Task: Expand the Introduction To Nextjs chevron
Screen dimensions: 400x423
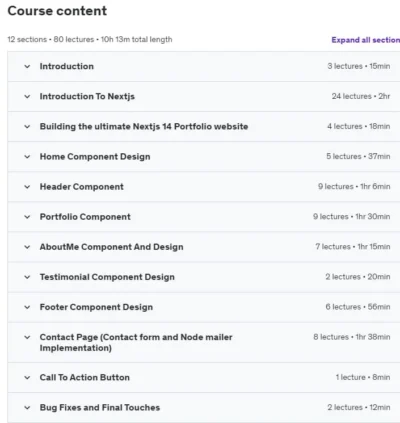Action: click(27, 97)
